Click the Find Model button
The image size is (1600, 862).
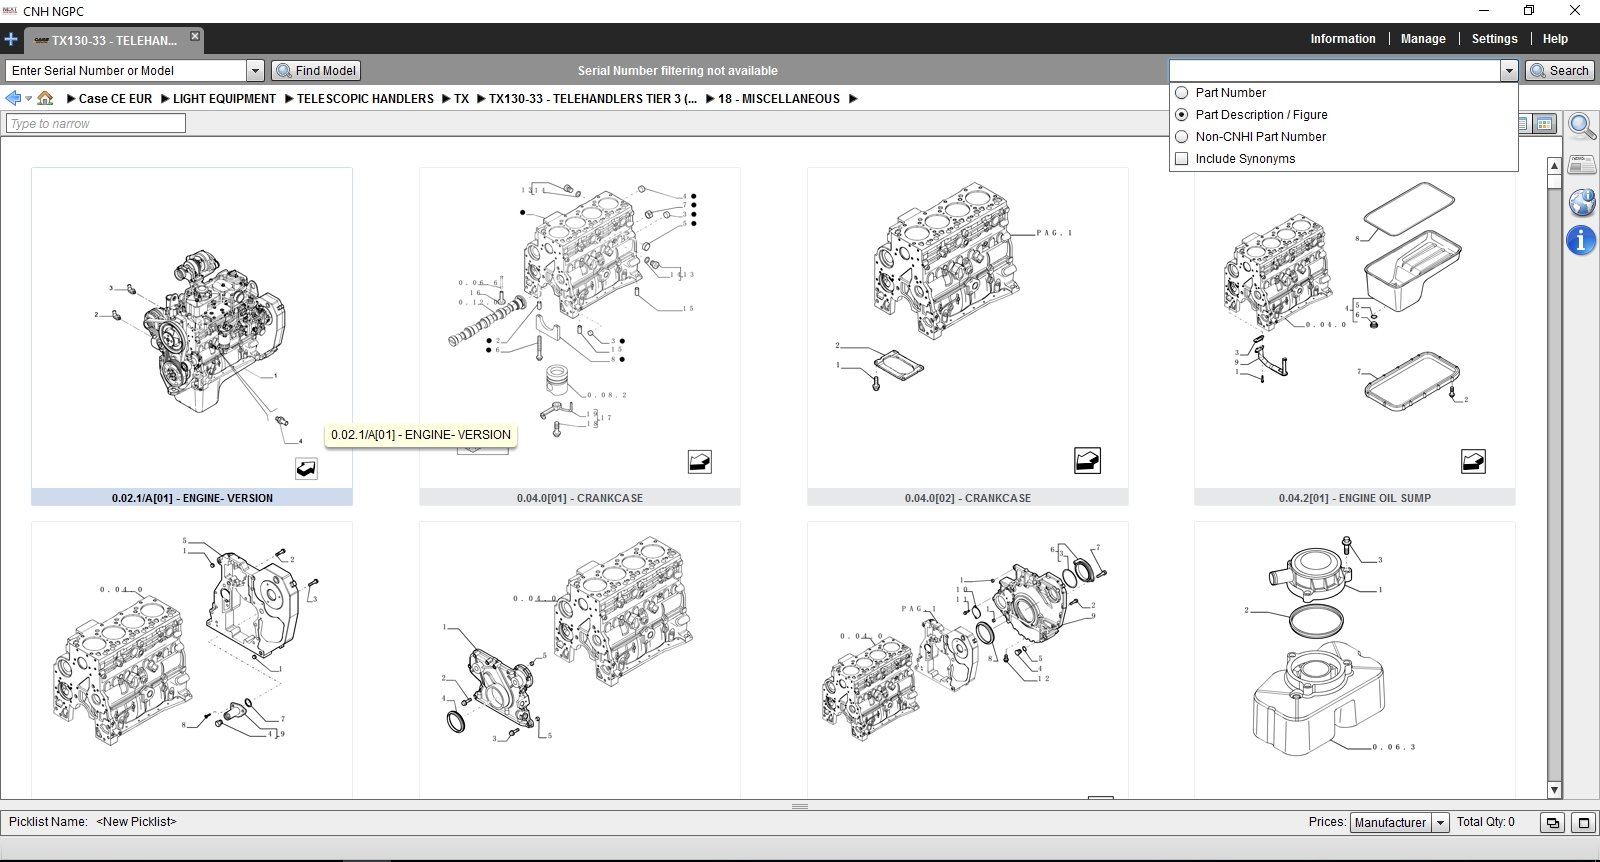(316, 70)
